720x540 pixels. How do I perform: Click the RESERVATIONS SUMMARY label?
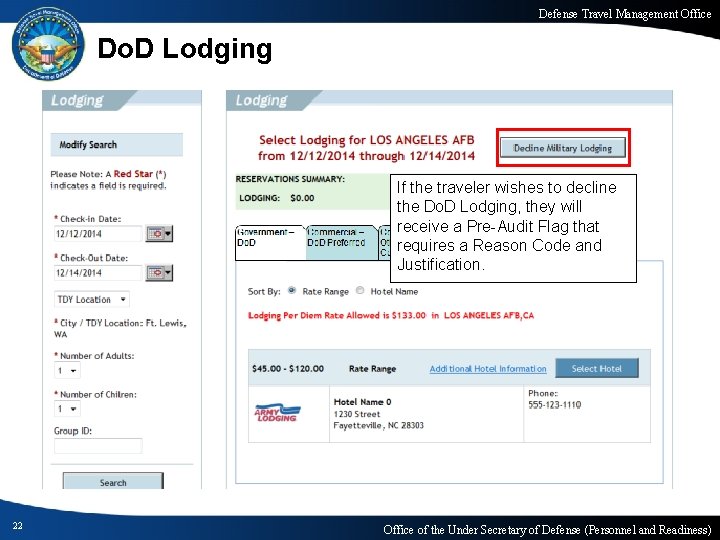point(290,179)
